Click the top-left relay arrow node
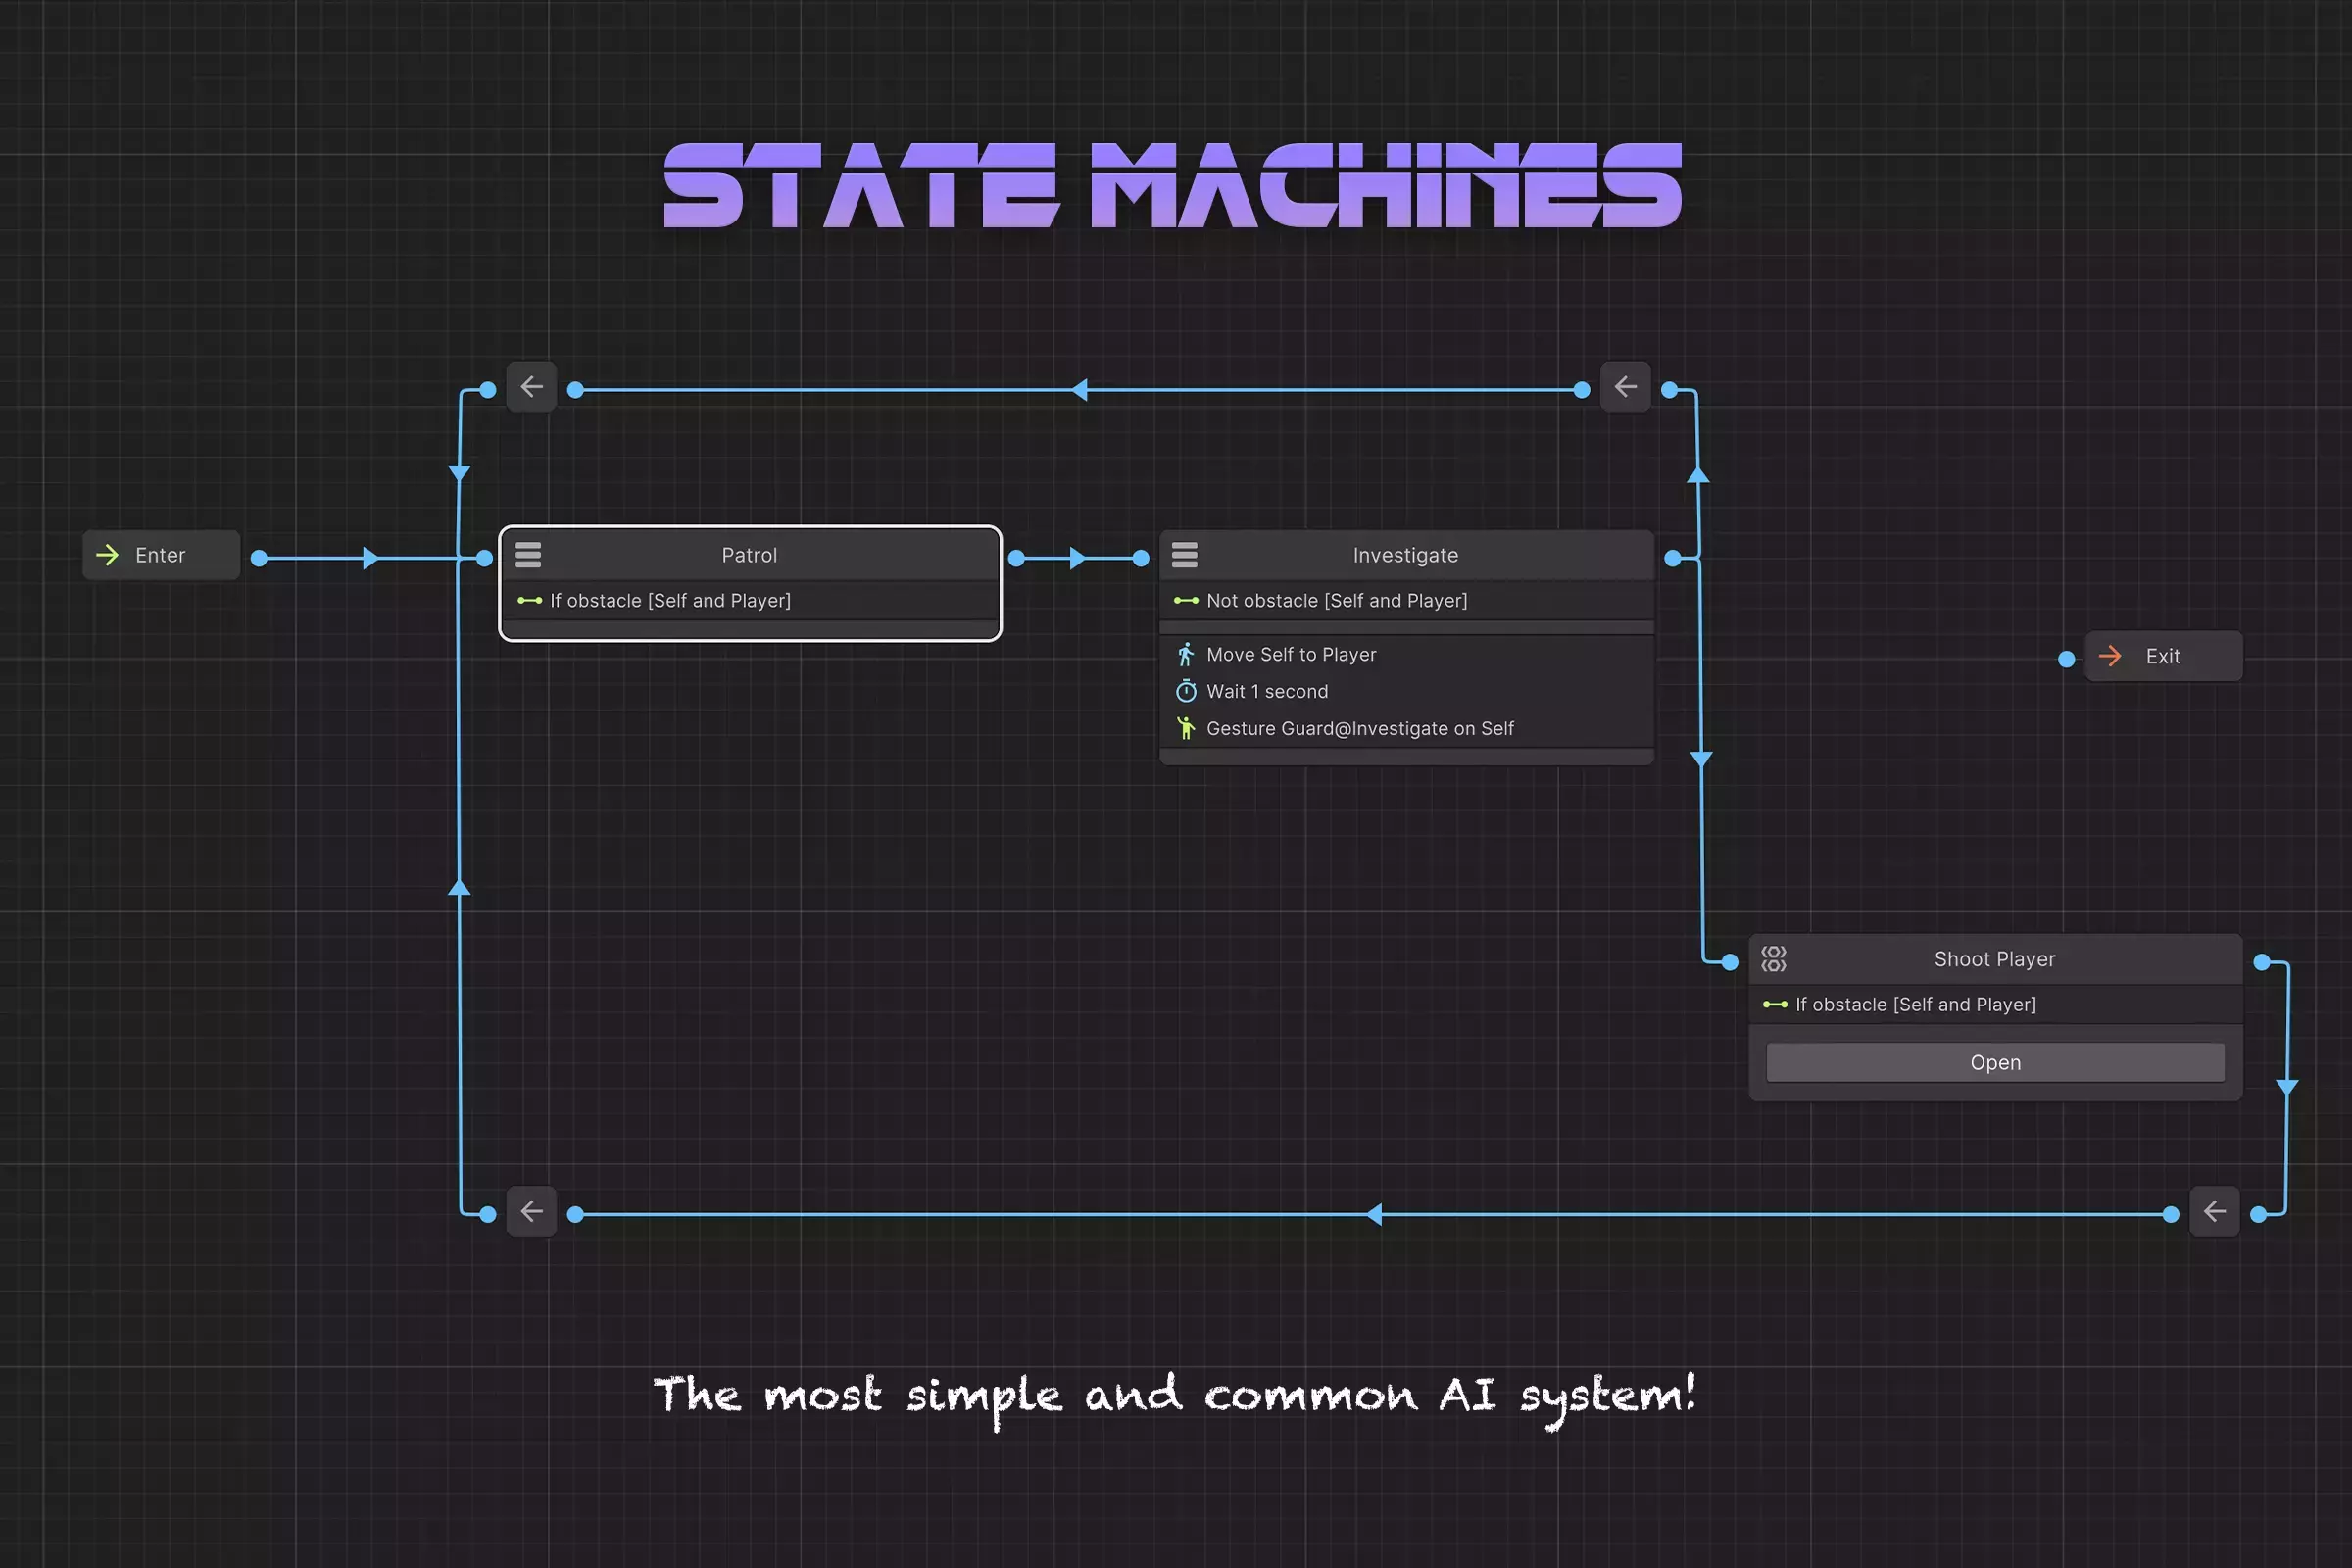 click(x=531, y=387)
